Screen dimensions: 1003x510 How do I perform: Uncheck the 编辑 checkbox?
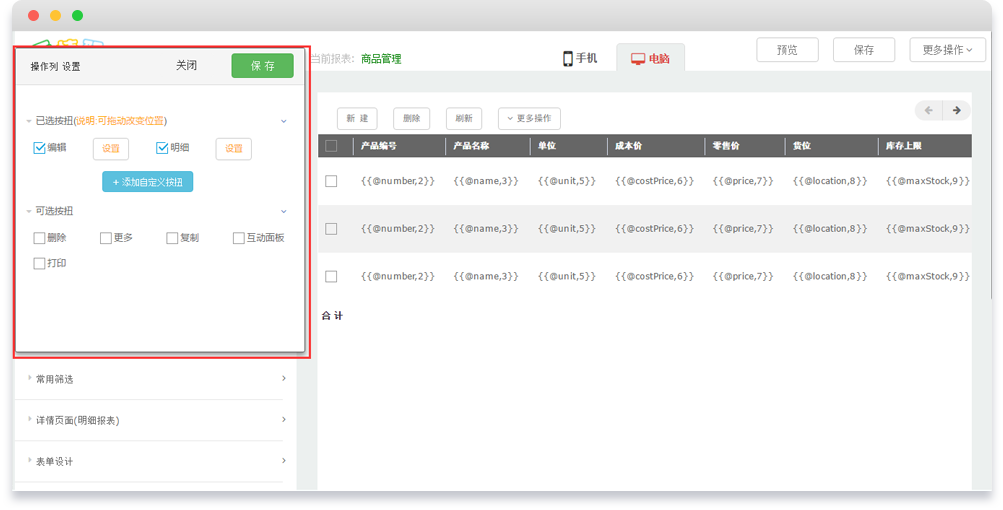click(x=40, y=148)
